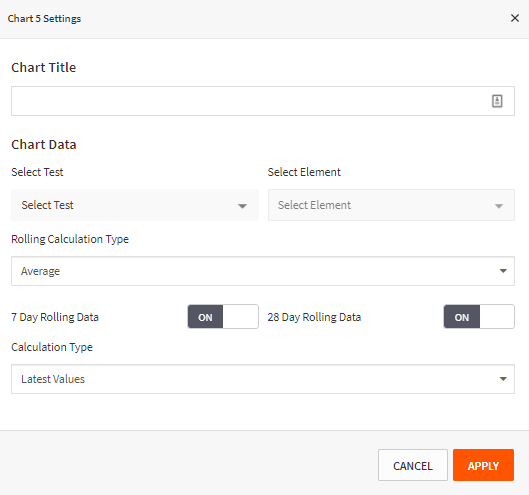Click the caret icon beside Latest Values
The width and height of the screenshot is (529, 495).
(503, 379)
